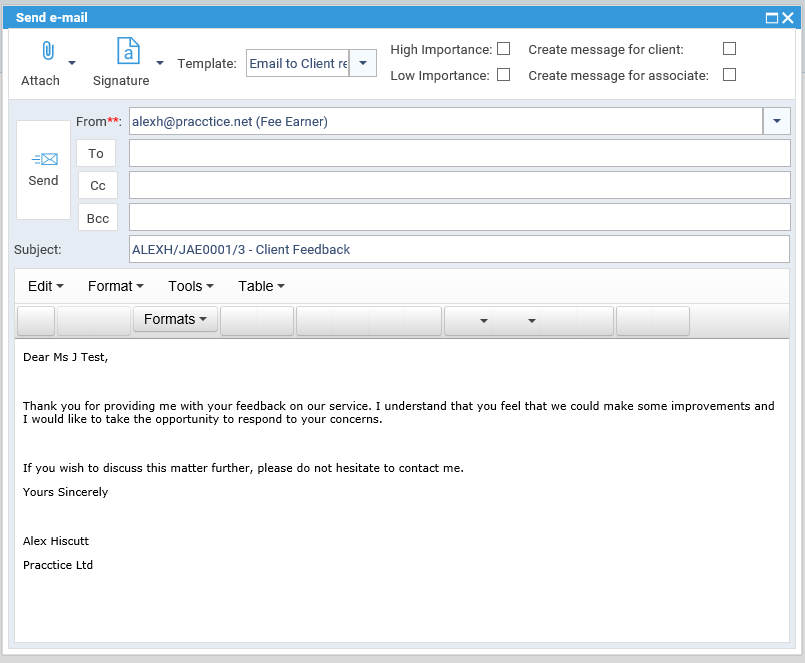
Task: Maximize the Send e-mail dialog
Action: click(x=771, y=18)
